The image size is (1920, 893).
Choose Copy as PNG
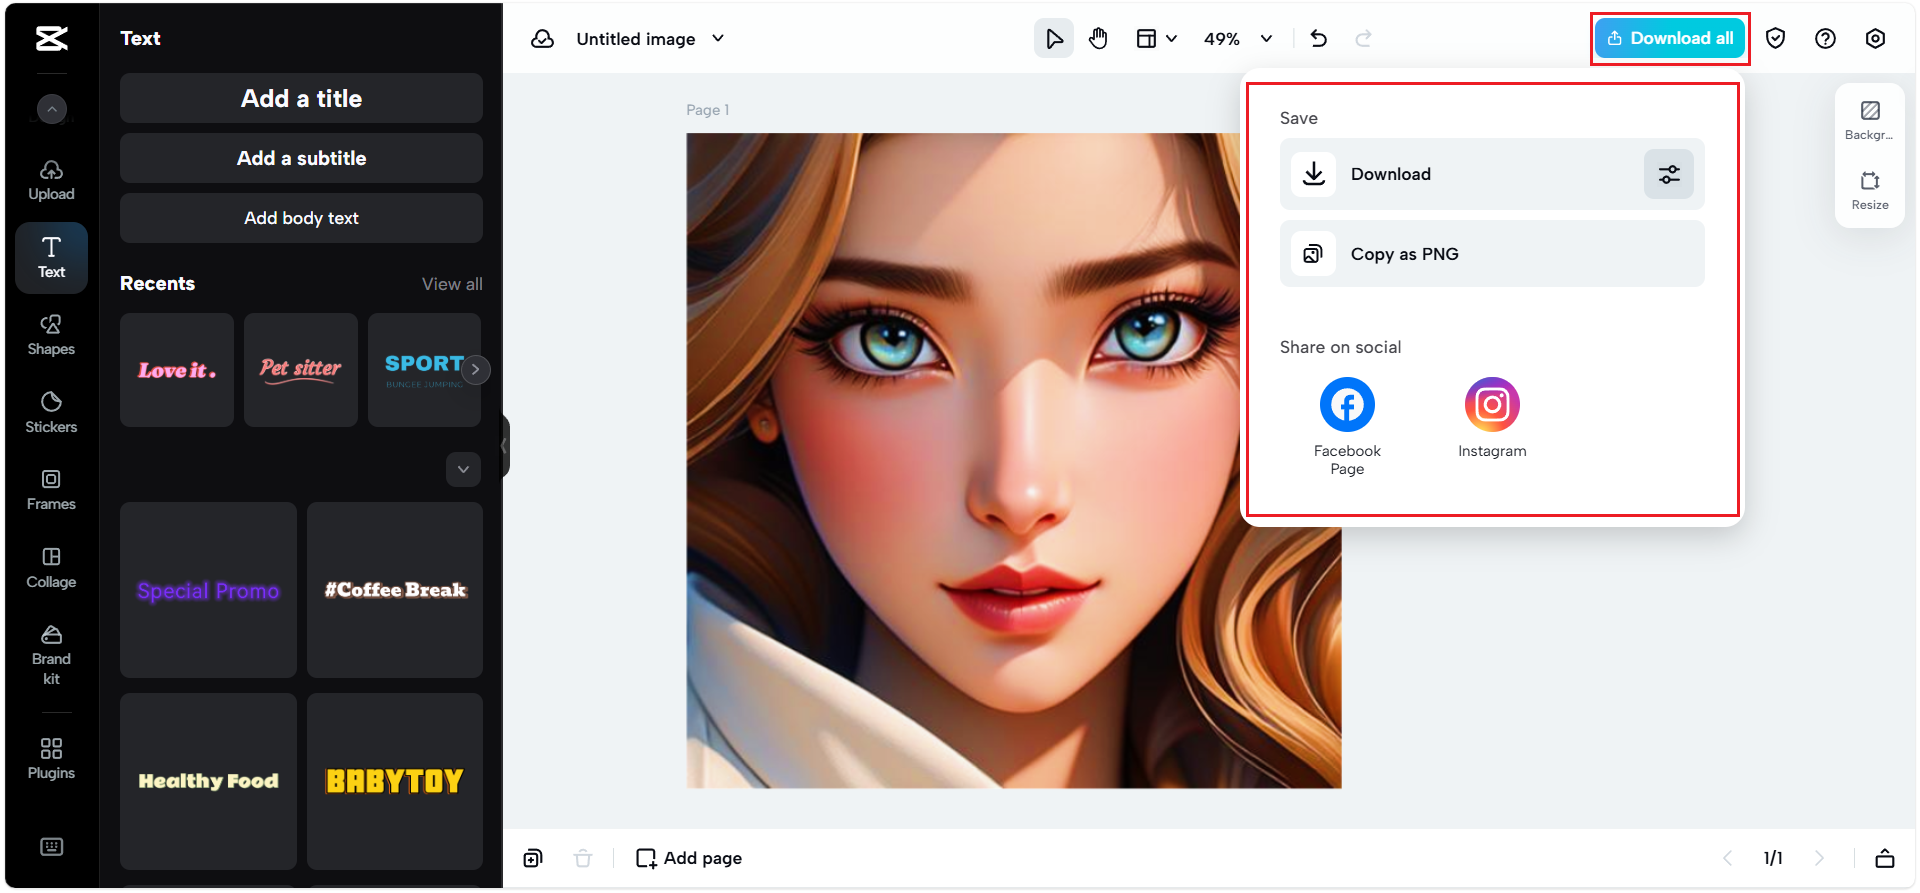tap(1492, 254)
